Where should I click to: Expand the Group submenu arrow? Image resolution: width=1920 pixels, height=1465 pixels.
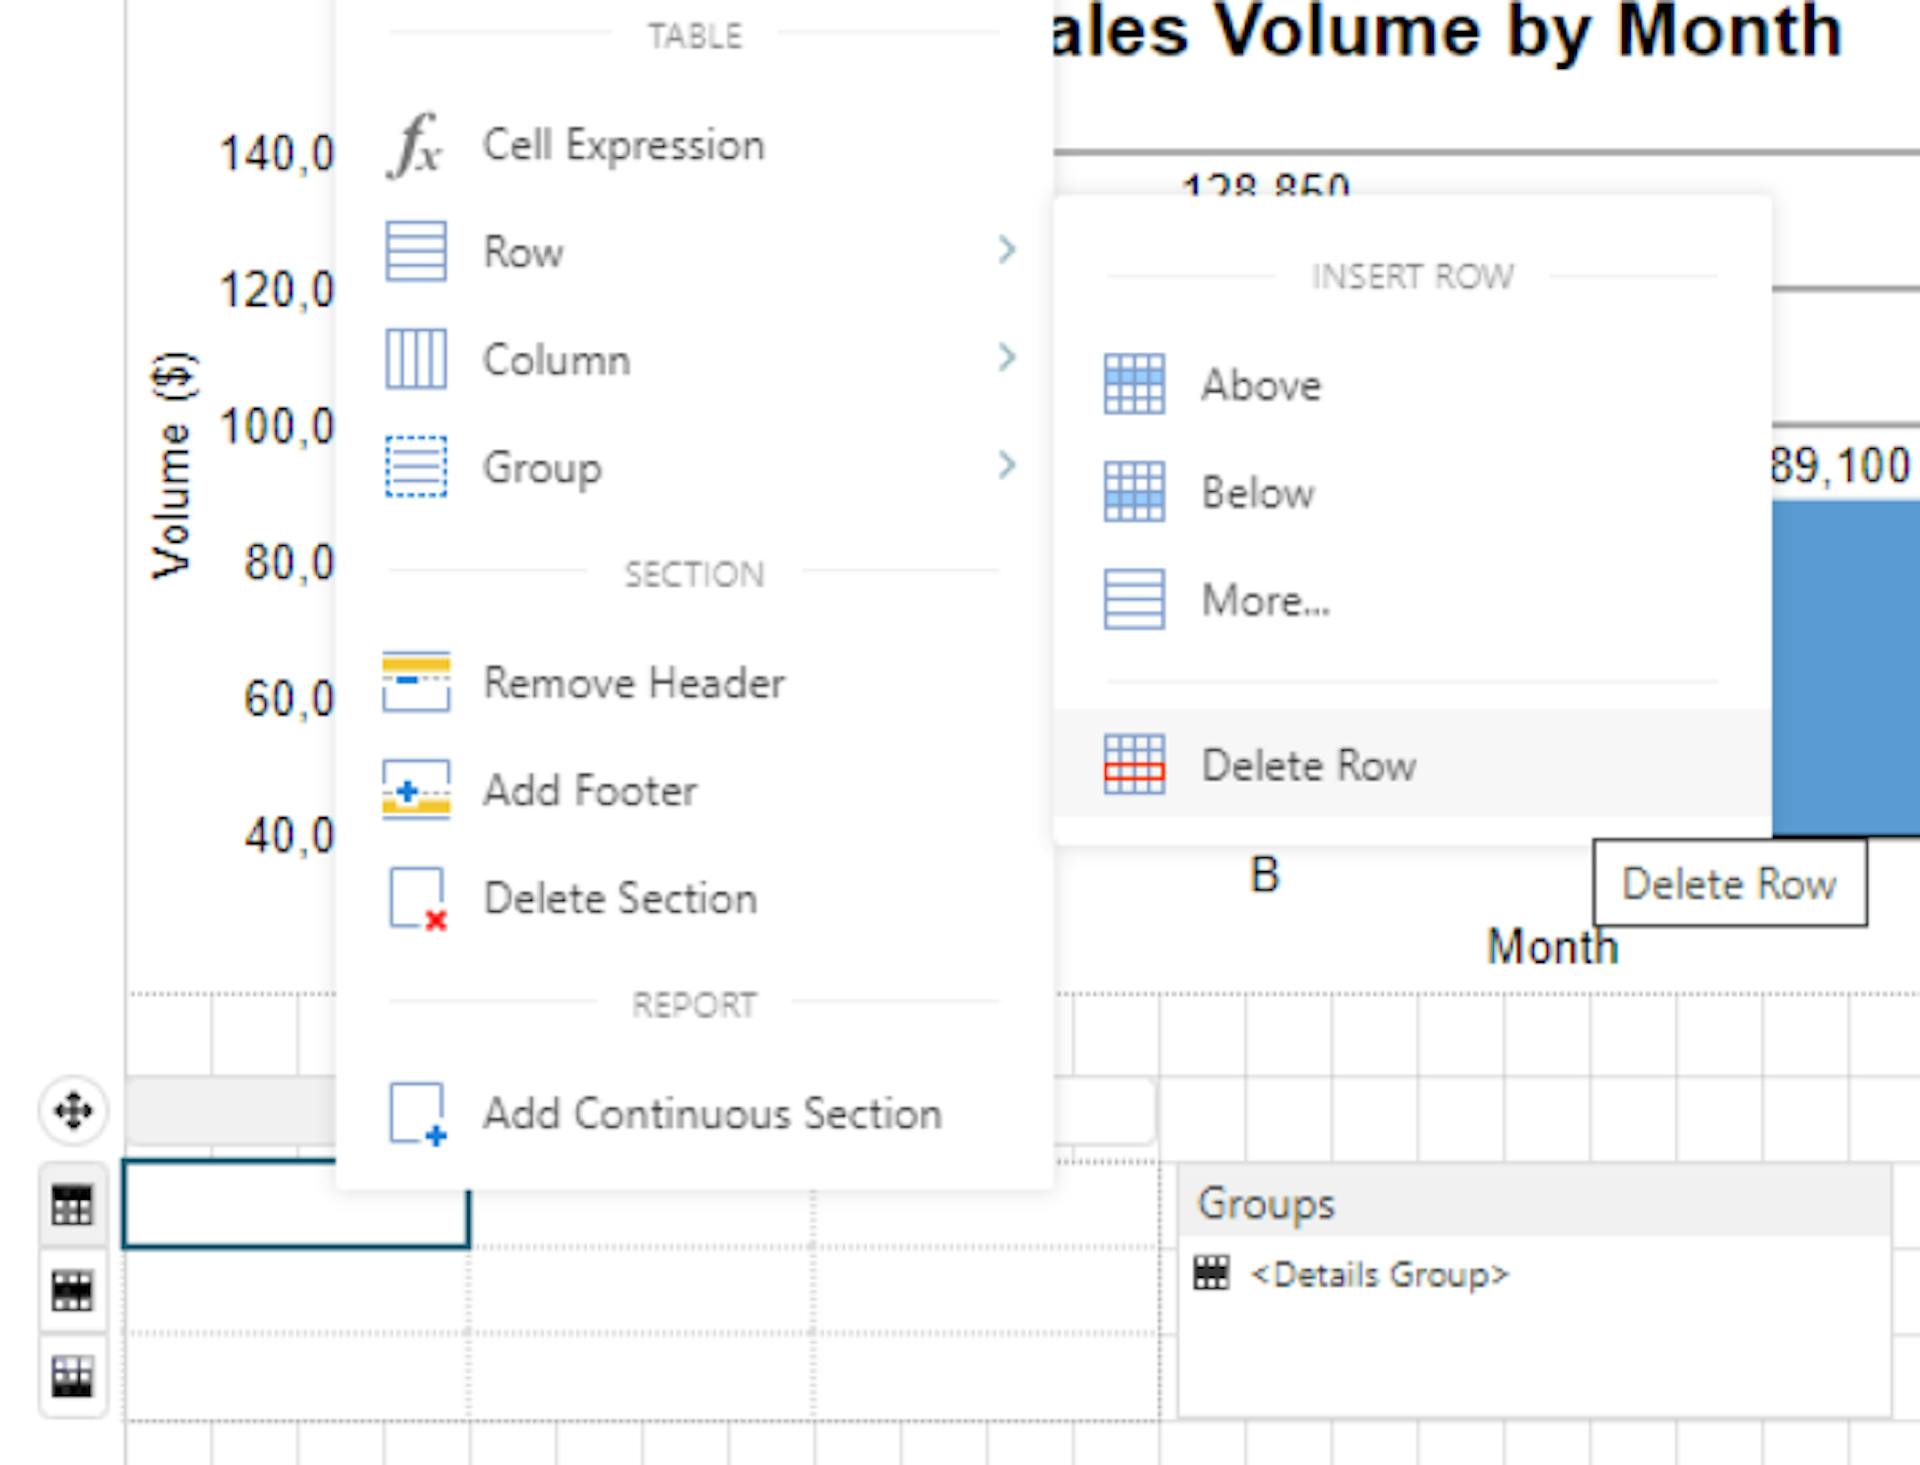tap(1006, 465)
